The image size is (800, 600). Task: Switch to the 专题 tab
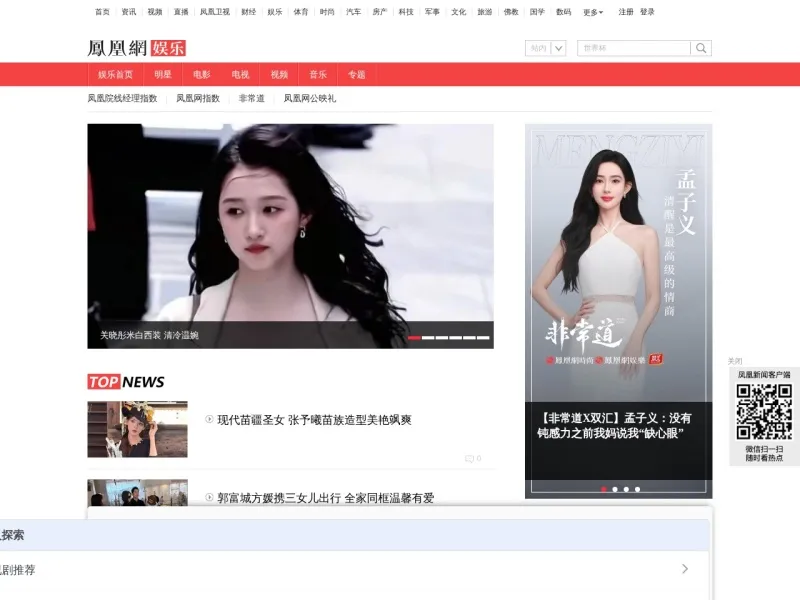pos(357,74)
